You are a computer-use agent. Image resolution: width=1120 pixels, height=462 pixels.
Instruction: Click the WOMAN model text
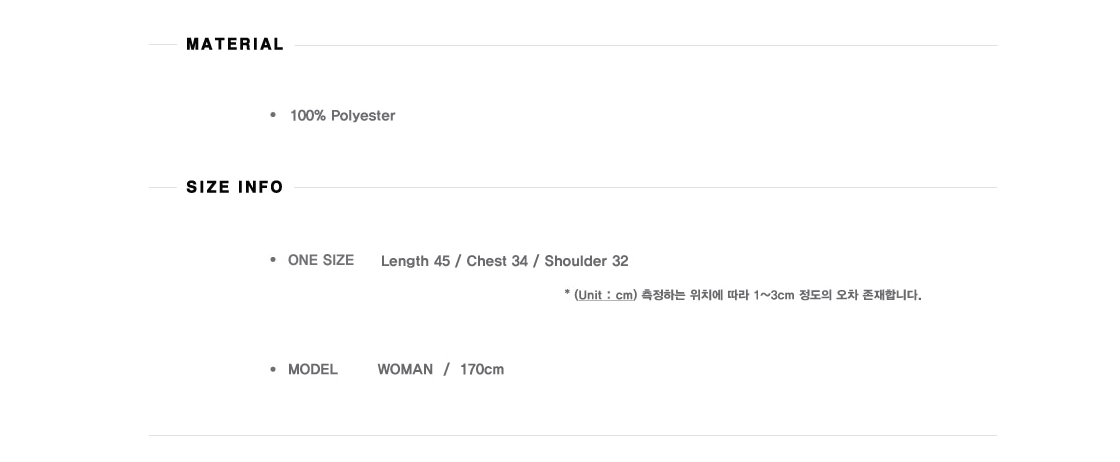tap(405, 369)
